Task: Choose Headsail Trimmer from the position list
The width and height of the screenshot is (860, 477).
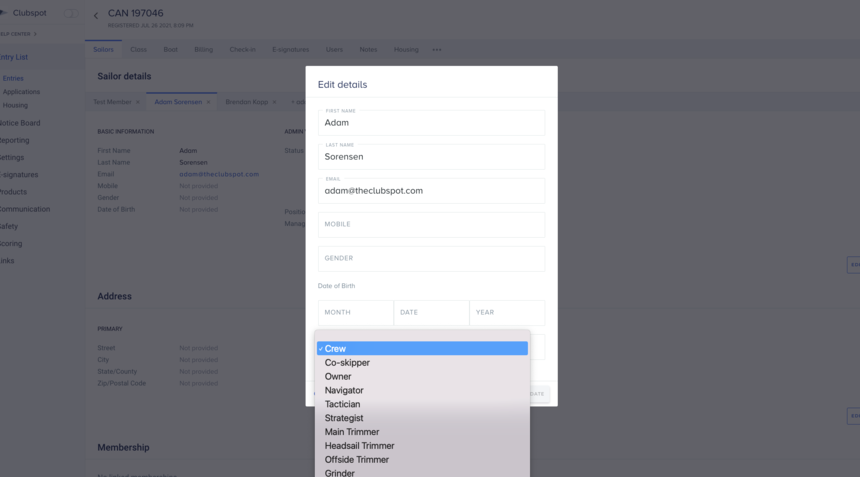Action: (x=422, y=446)
